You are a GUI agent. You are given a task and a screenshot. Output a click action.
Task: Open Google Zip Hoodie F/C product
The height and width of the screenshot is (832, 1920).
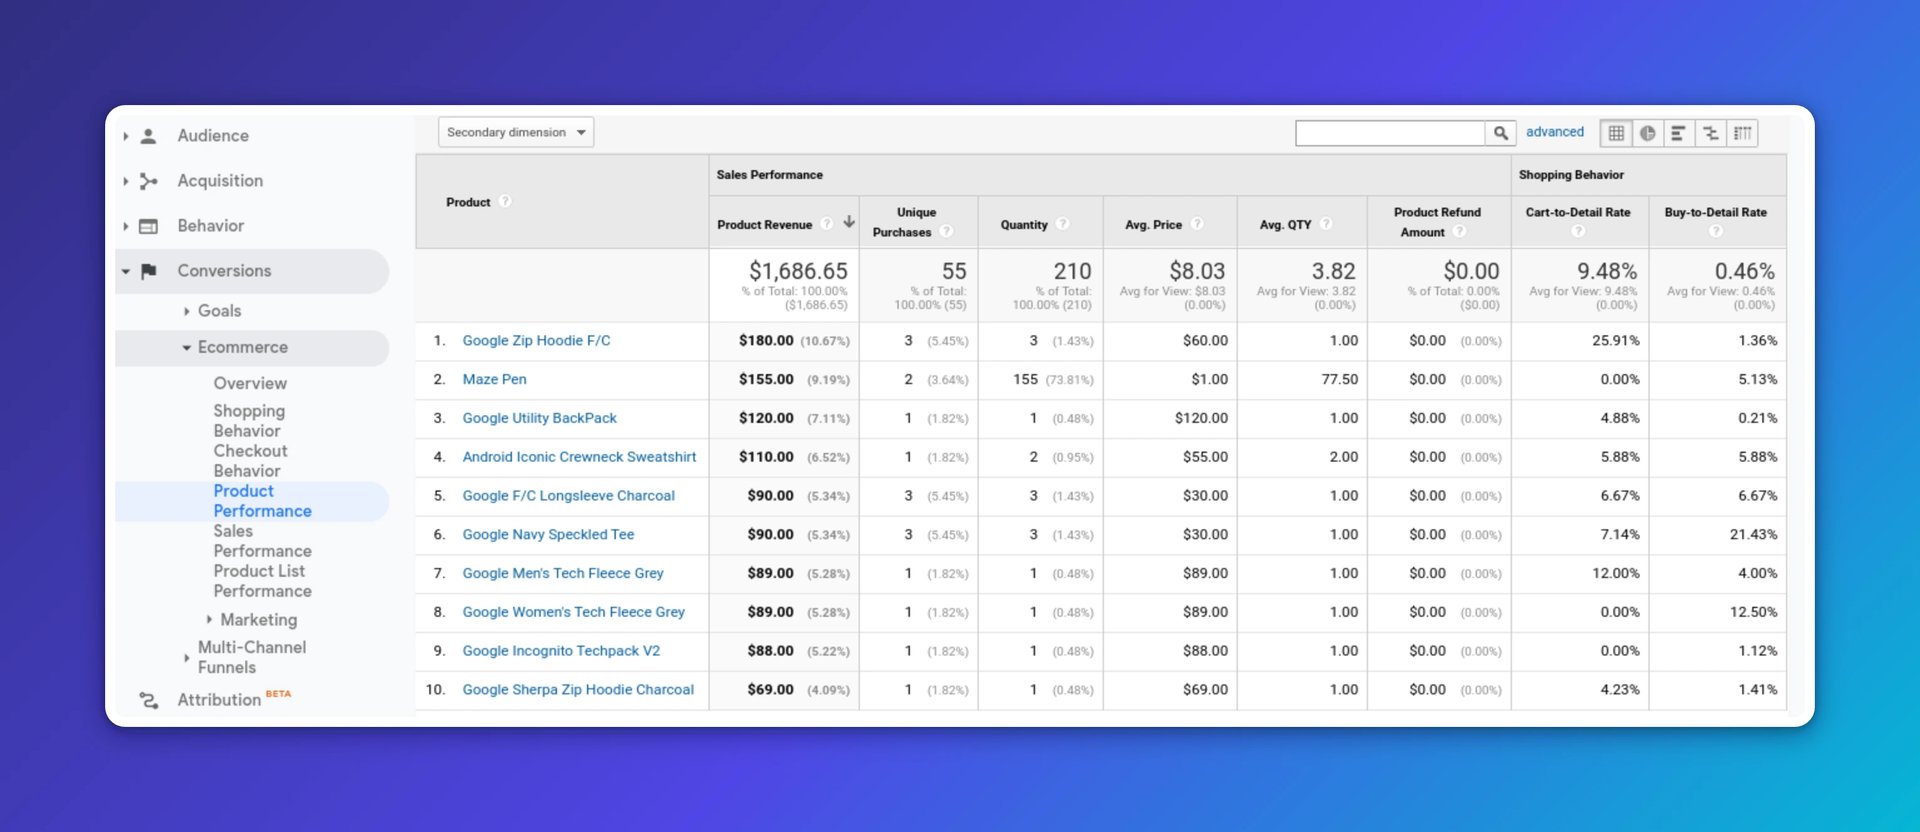pyautogui.click(x=536, y=341)
